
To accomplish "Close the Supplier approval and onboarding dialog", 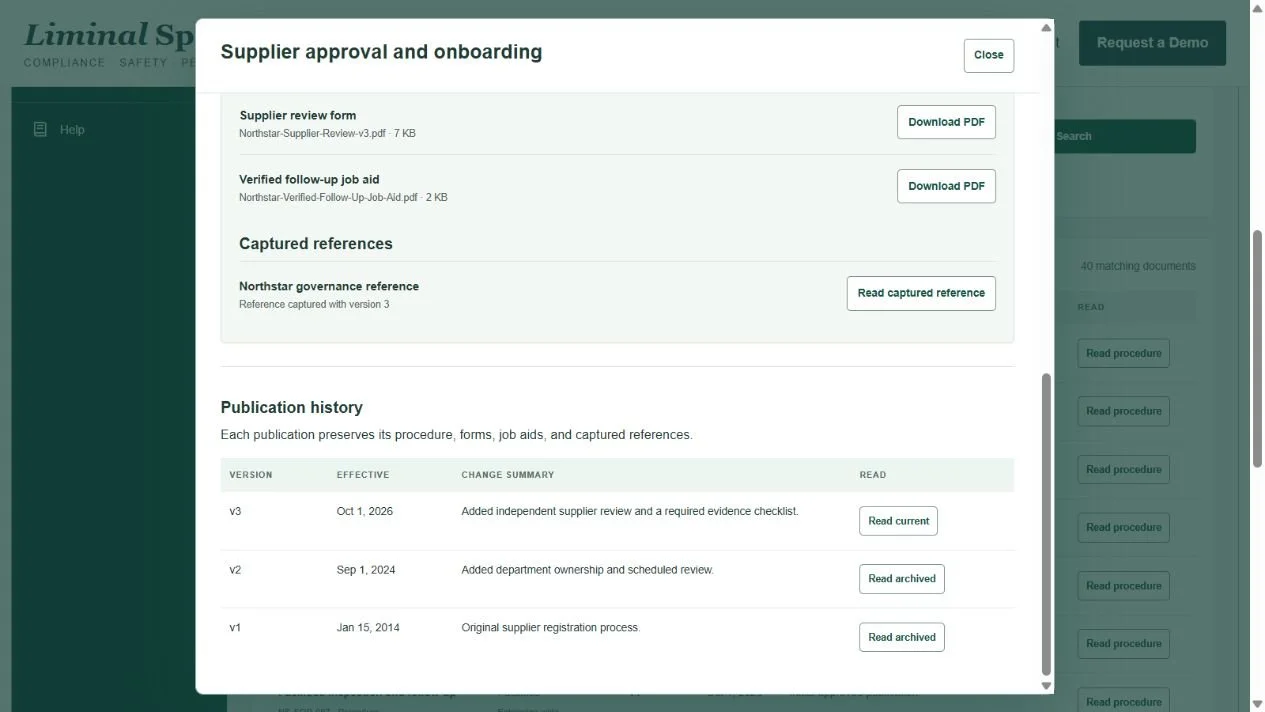I will [x=989, y=56].
